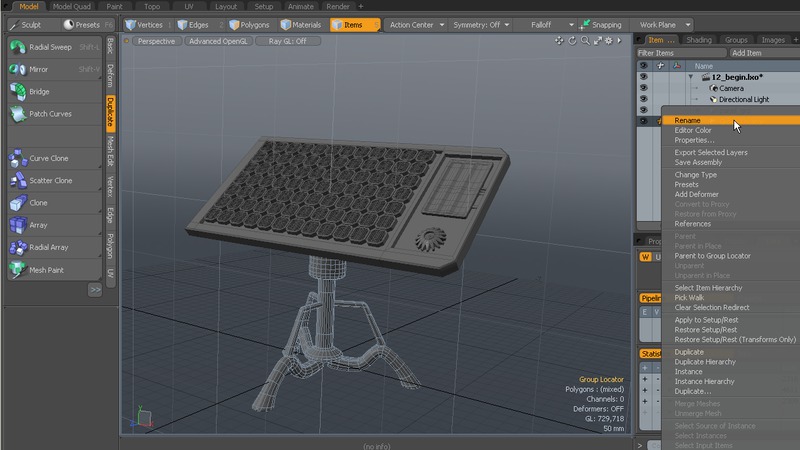800x450 pixels.
Task: Activate the Mirror tool
Action: (55, 69)
